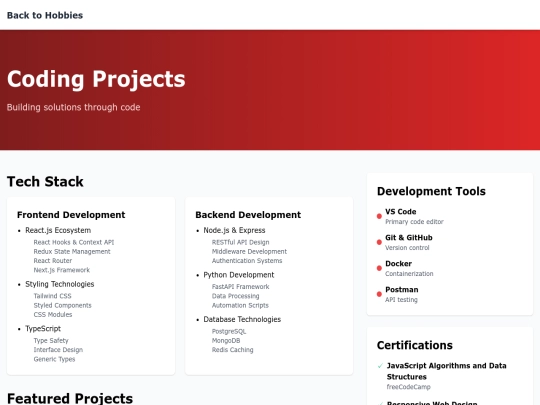540x405 pixels.
Task: Click the TypeScript list item
Action: point(43,329)
